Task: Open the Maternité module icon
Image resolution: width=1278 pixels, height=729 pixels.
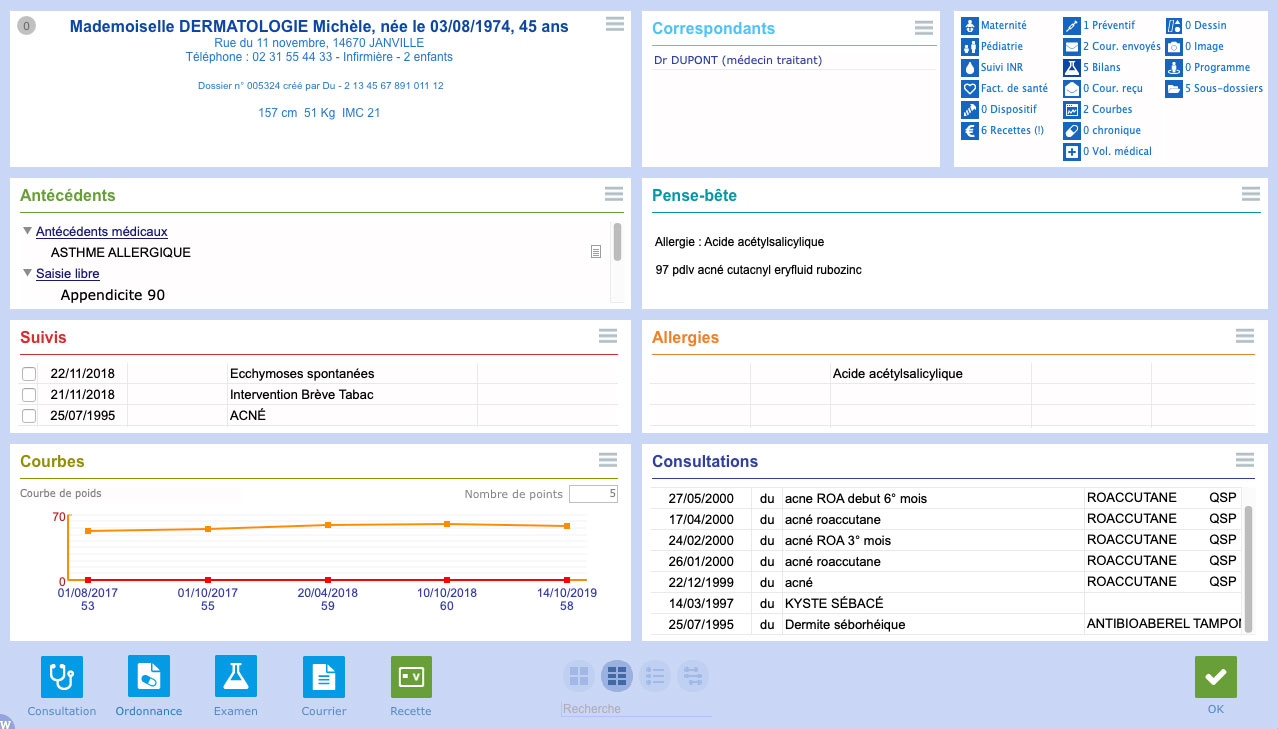Action: coord(969,25)
